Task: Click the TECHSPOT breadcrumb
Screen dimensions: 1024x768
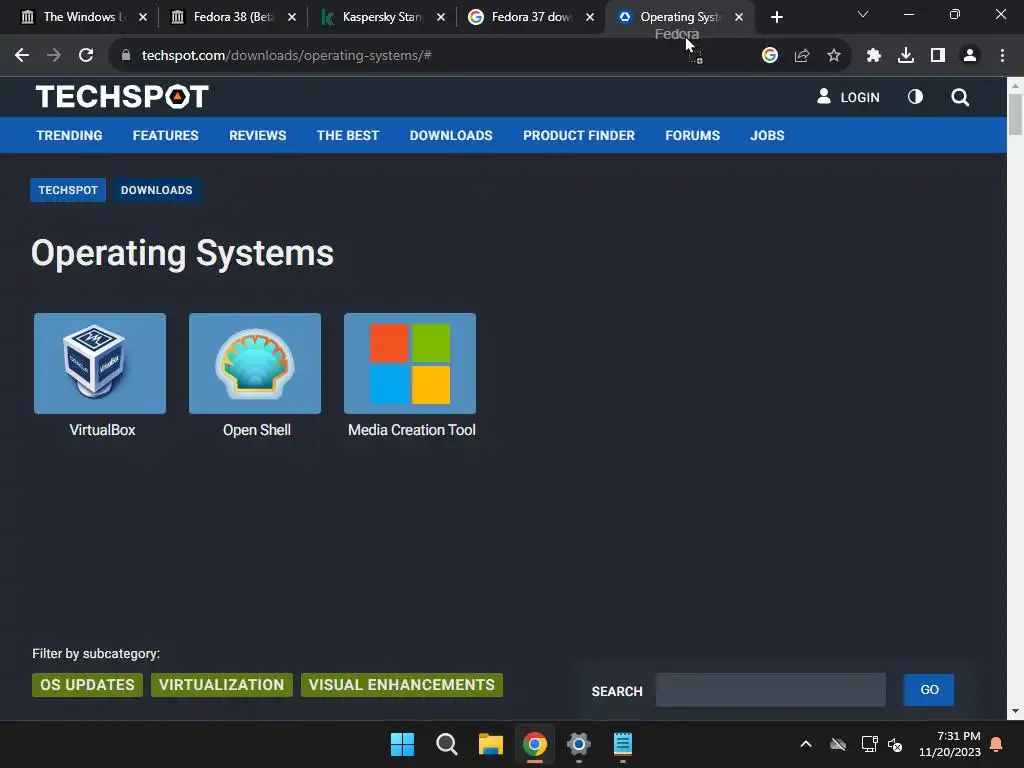Action: click(68, 190)
